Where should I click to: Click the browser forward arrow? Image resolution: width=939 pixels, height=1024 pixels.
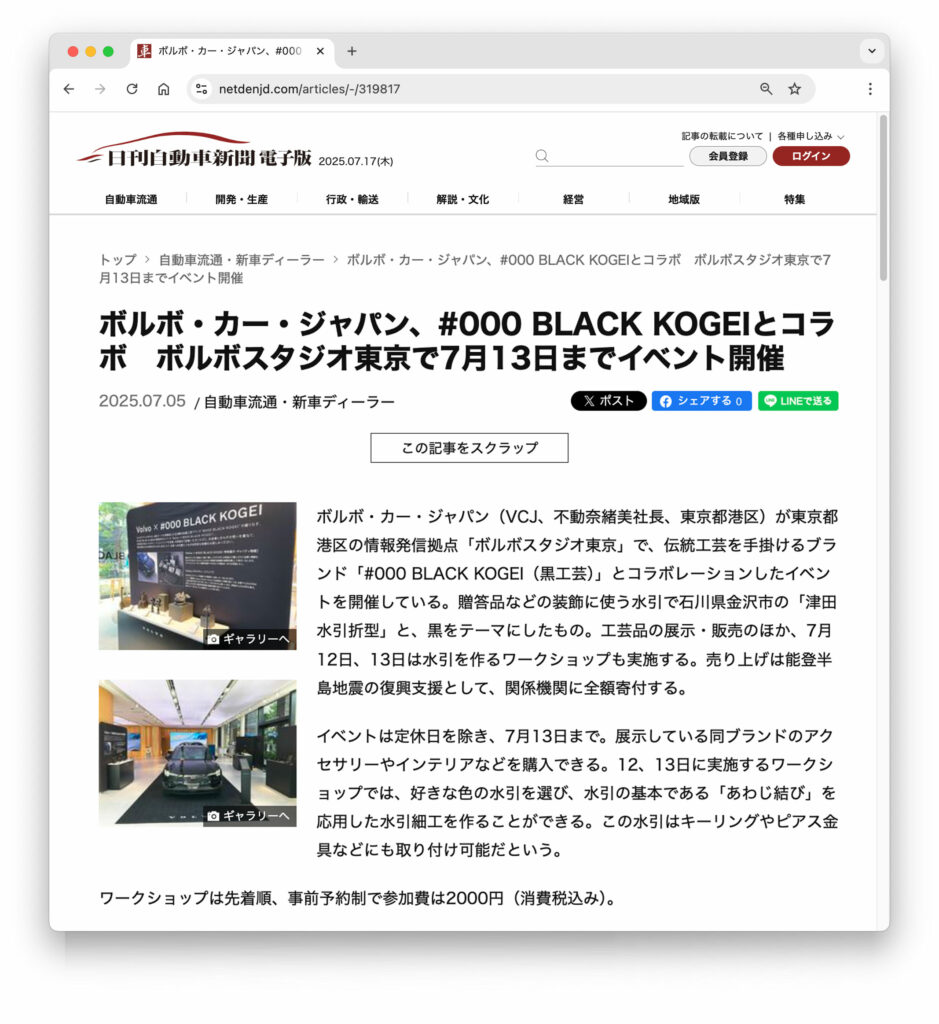(x=100, y=89)
